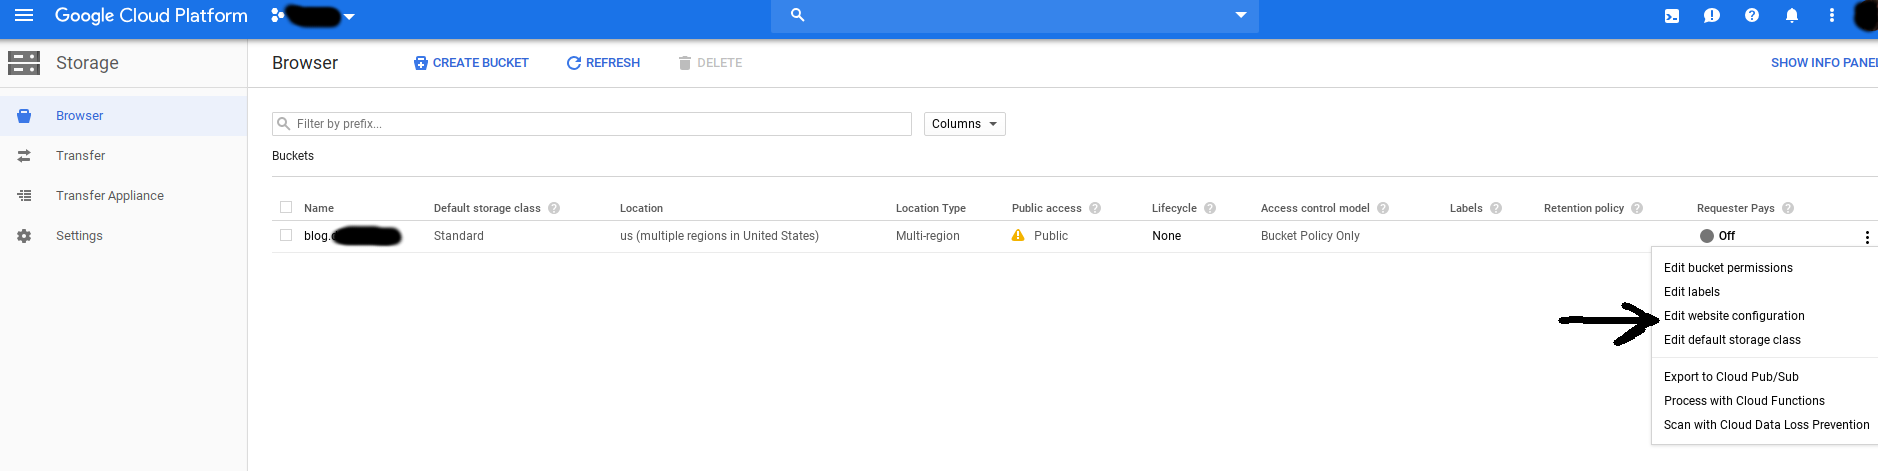Click the Browser bucket icon in sidebar
The width and height of the screenshot is (1878, 471).
pos(24,116)
